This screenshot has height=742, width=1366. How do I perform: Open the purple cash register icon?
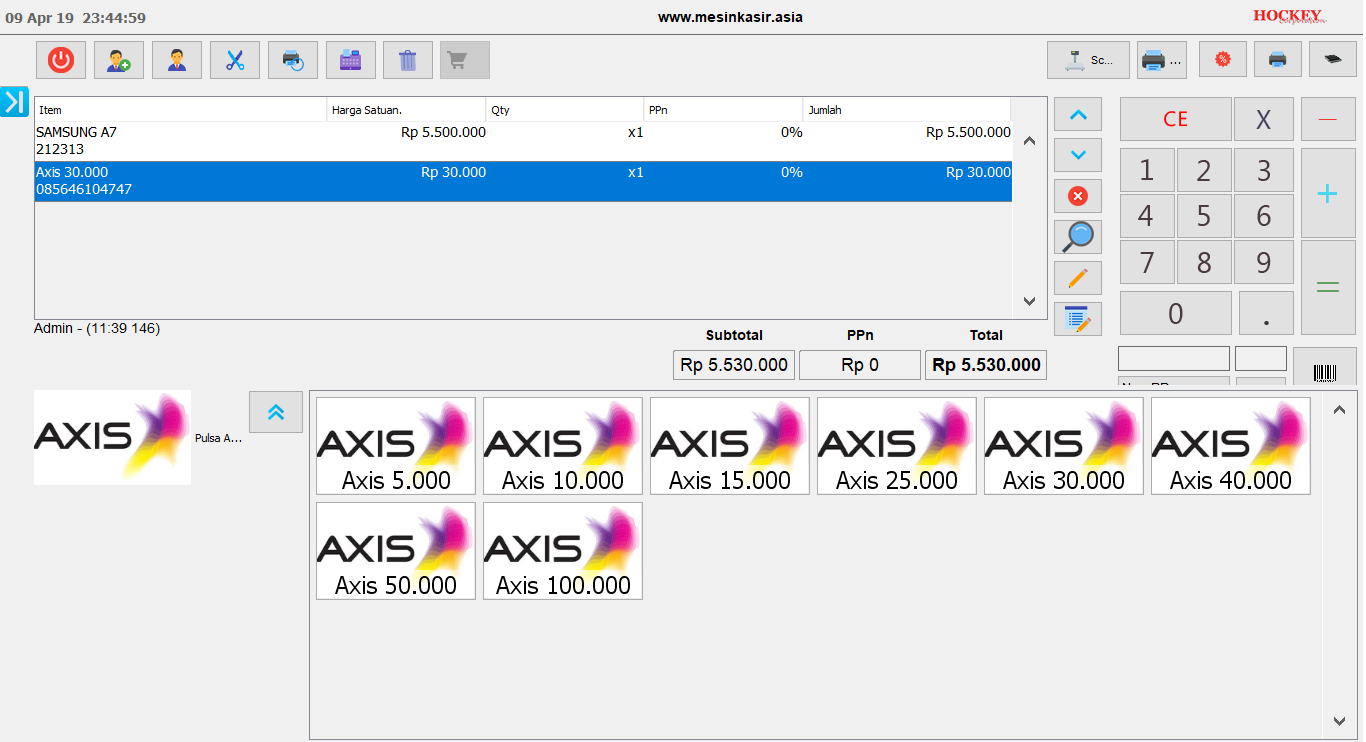pos(351,60)
